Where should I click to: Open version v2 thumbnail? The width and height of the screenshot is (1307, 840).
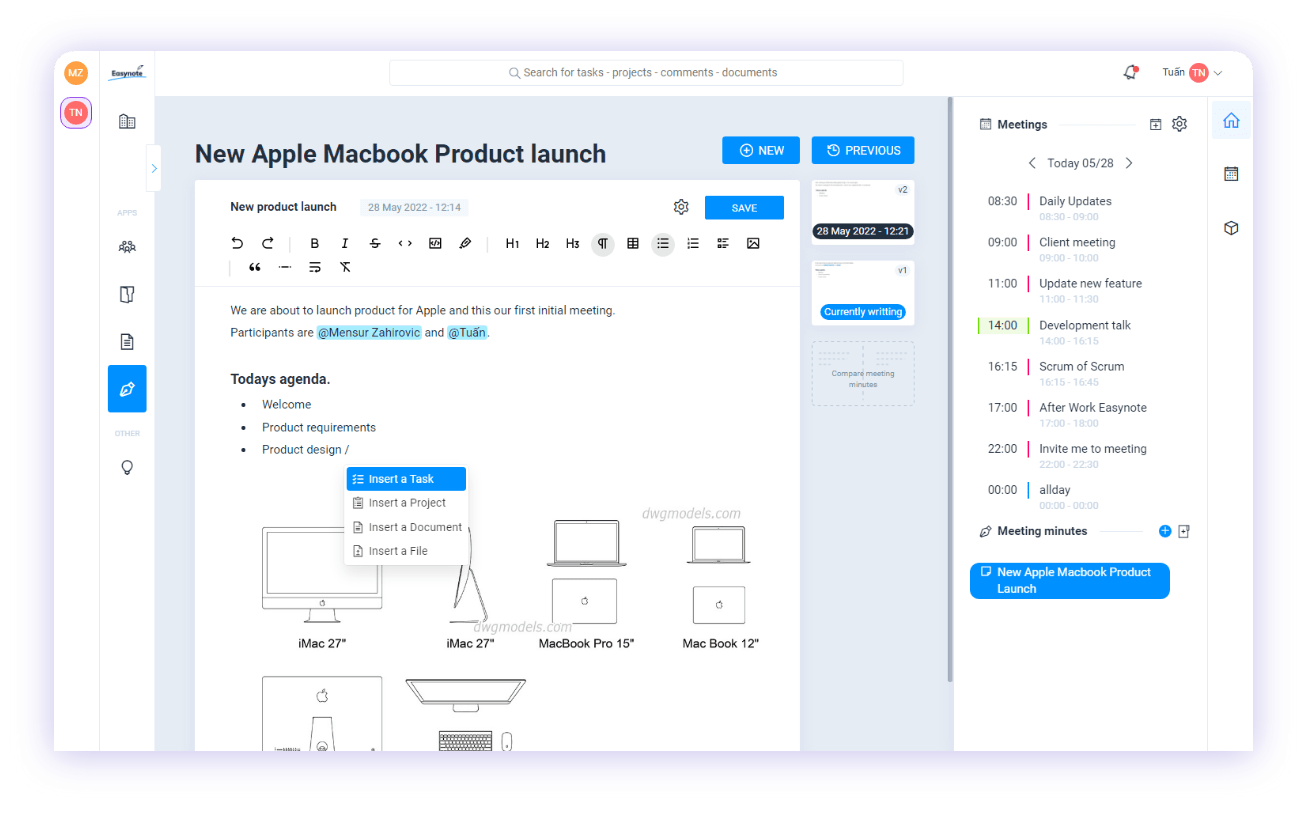863,212
